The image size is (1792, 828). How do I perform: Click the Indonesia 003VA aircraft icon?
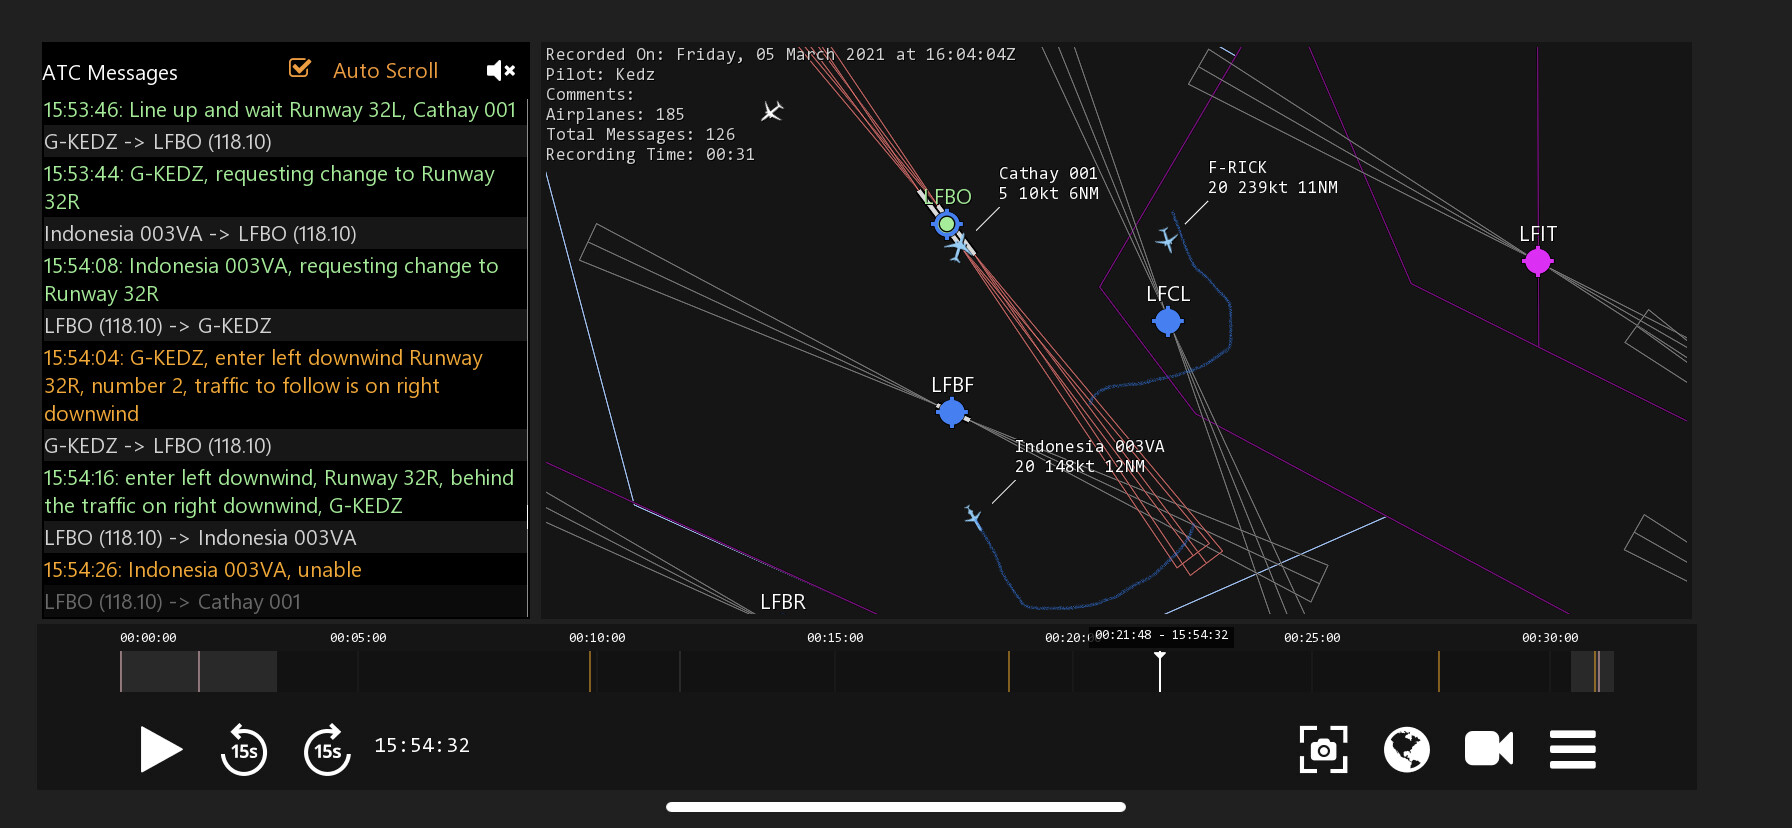(x=973, y=518)
